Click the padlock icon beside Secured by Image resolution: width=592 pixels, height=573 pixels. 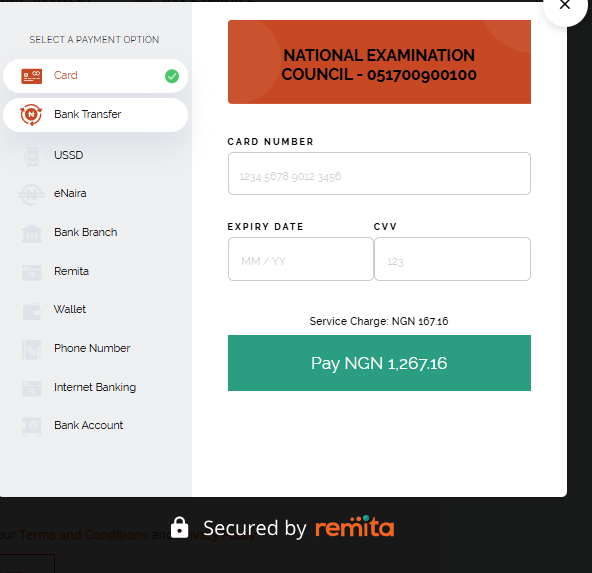pyautogui.click(x=179, y=527)
